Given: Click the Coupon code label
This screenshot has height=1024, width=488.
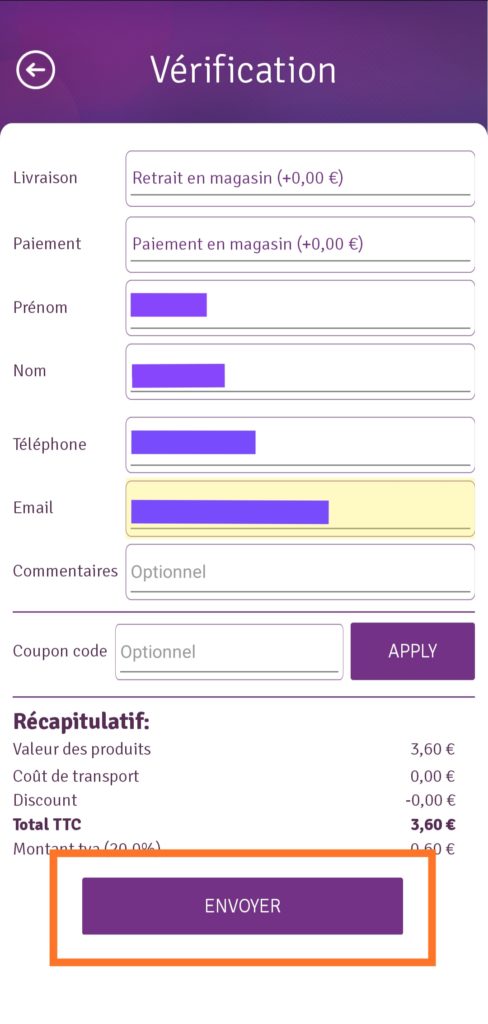Looking at the screenshot, I should coord(60,651).
